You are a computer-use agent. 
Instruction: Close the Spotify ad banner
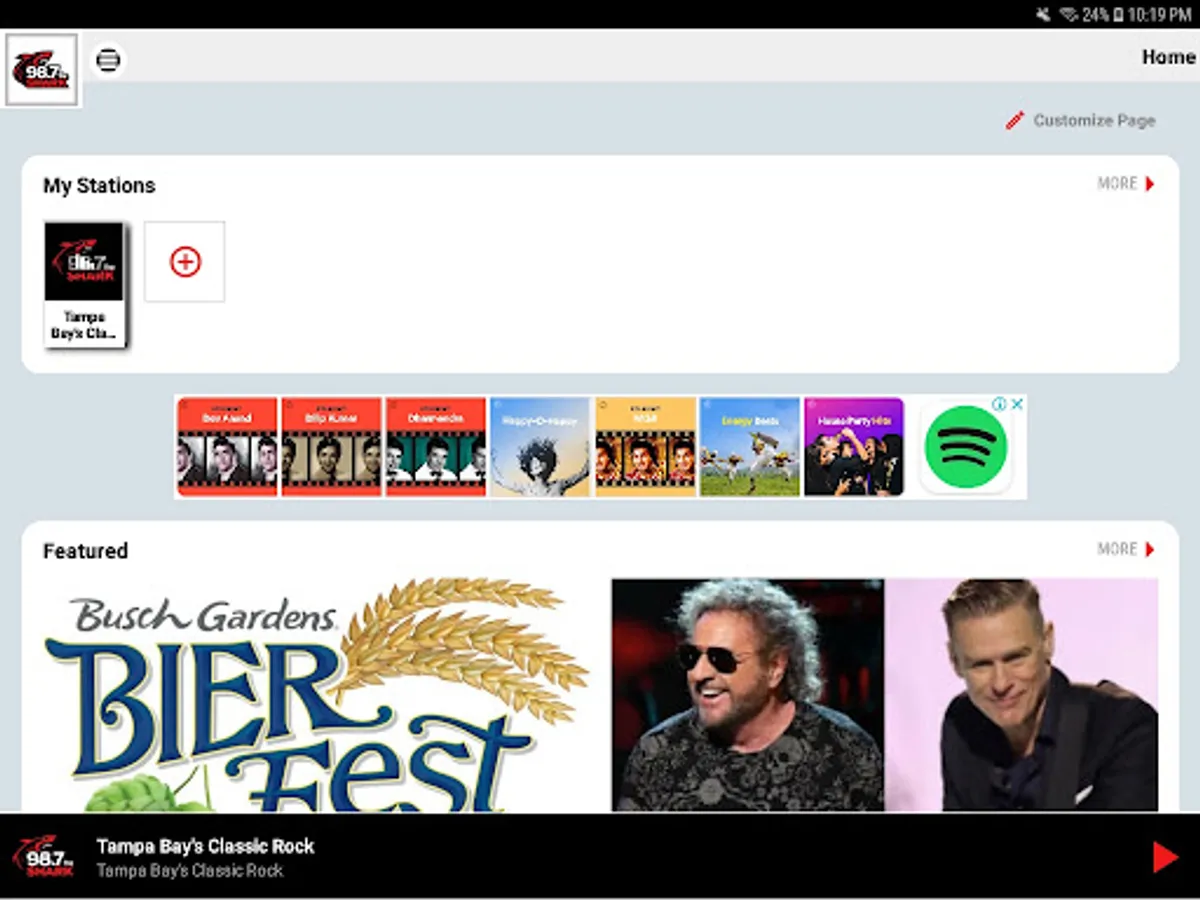[x=1017, y=404]
